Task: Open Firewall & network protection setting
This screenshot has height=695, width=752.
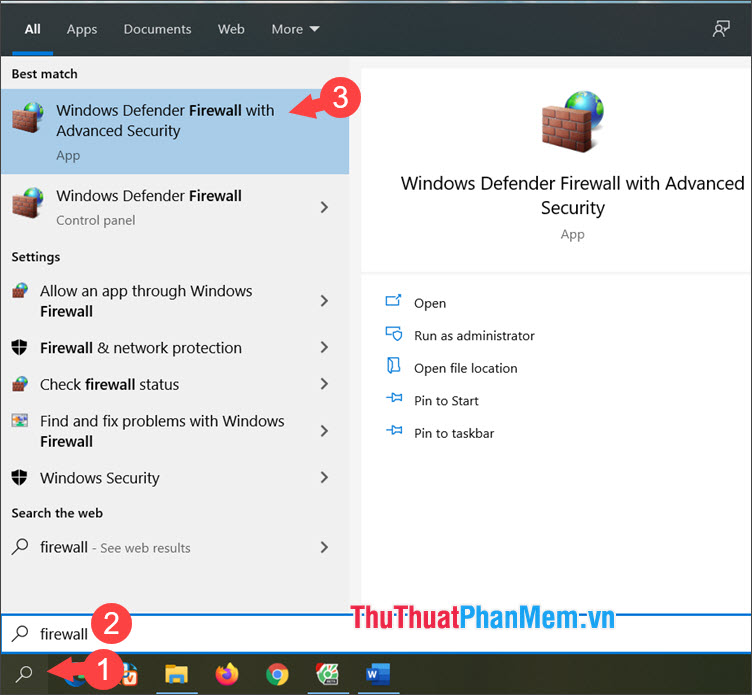Action: pyautogui.click(x=175, y=347)
